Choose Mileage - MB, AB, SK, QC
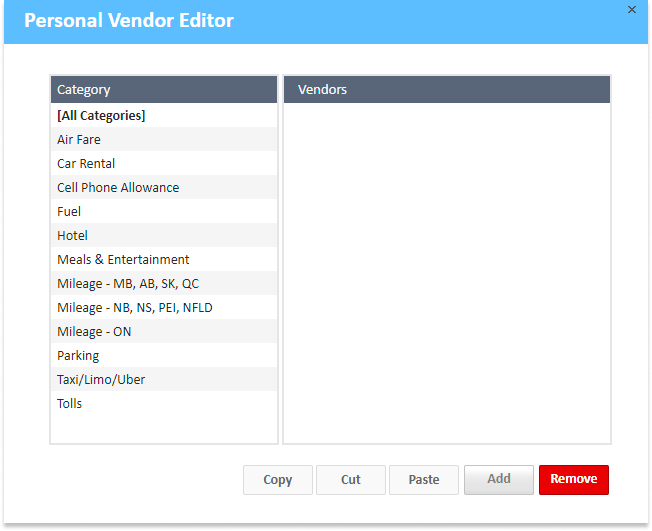 [128, 284]
